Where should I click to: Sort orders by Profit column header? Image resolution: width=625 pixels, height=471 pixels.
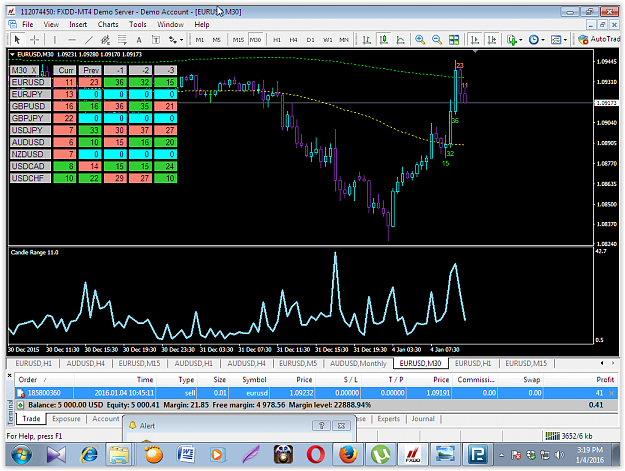(x=605, y=380)
